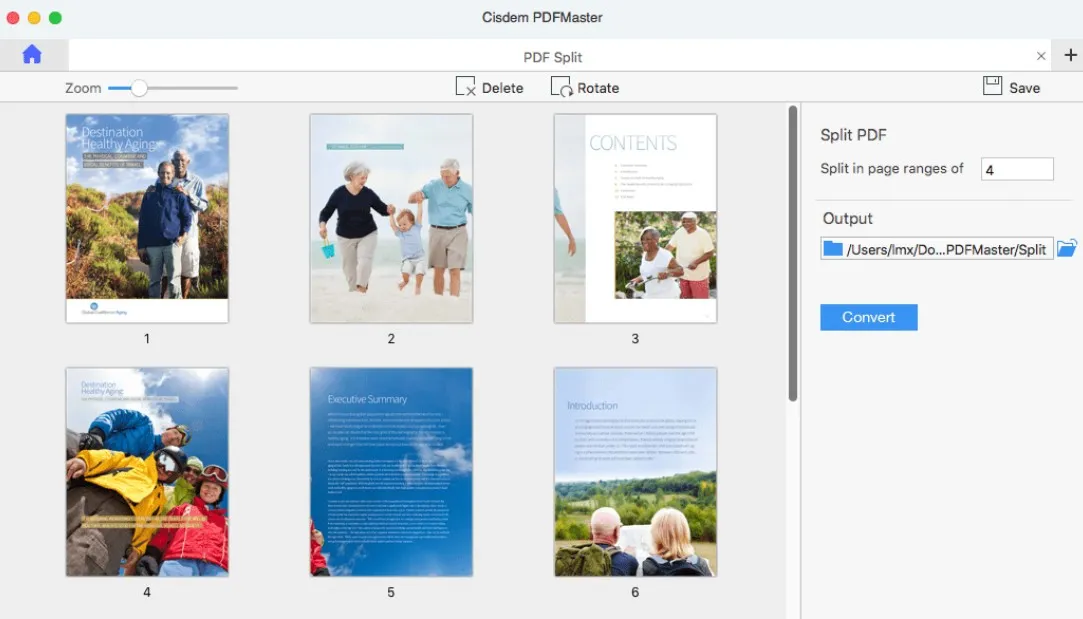Select page 3 Contents thumbnail

[x=635, y=218]
